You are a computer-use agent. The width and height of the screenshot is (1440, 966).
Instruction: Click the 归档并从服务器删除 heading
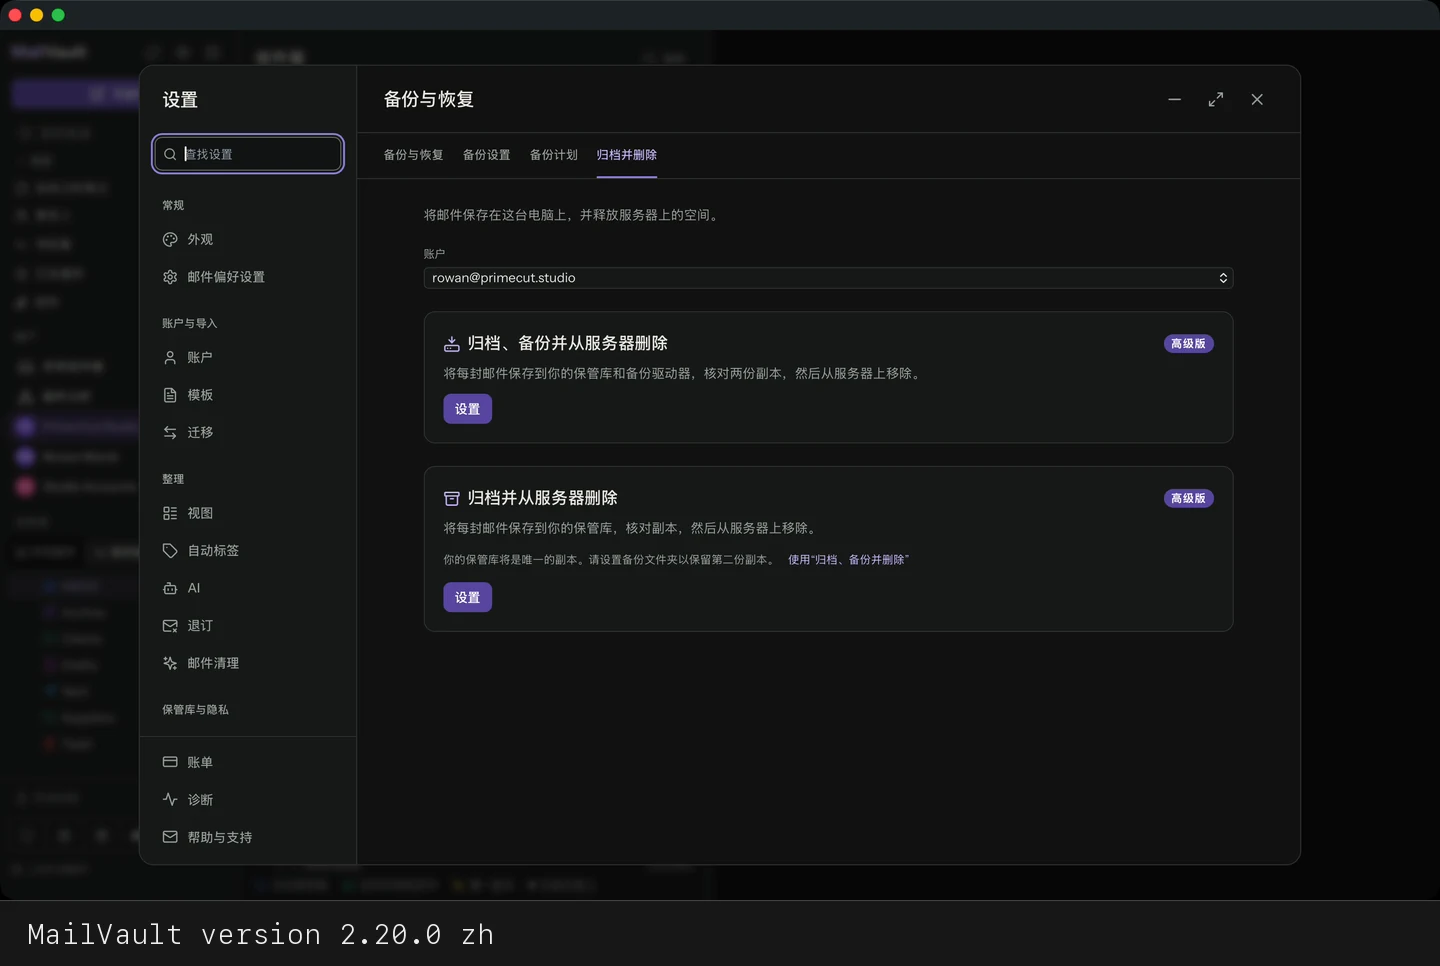click(542, 498)
